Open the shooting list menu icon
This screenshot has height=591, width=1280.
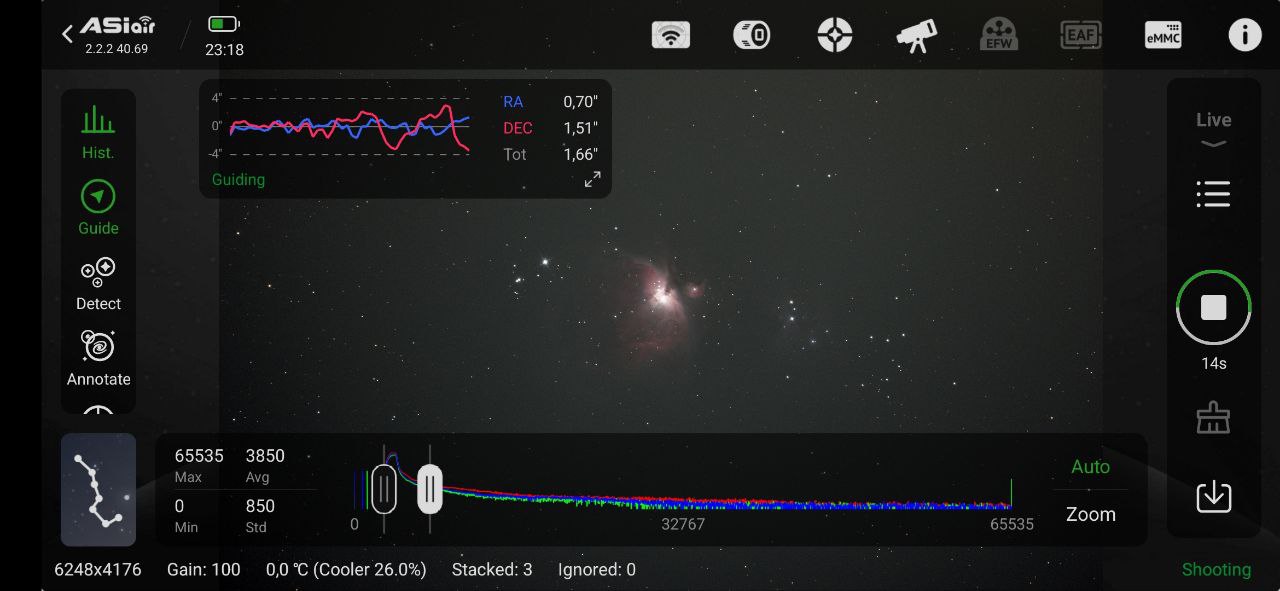tap(1213, 194)
